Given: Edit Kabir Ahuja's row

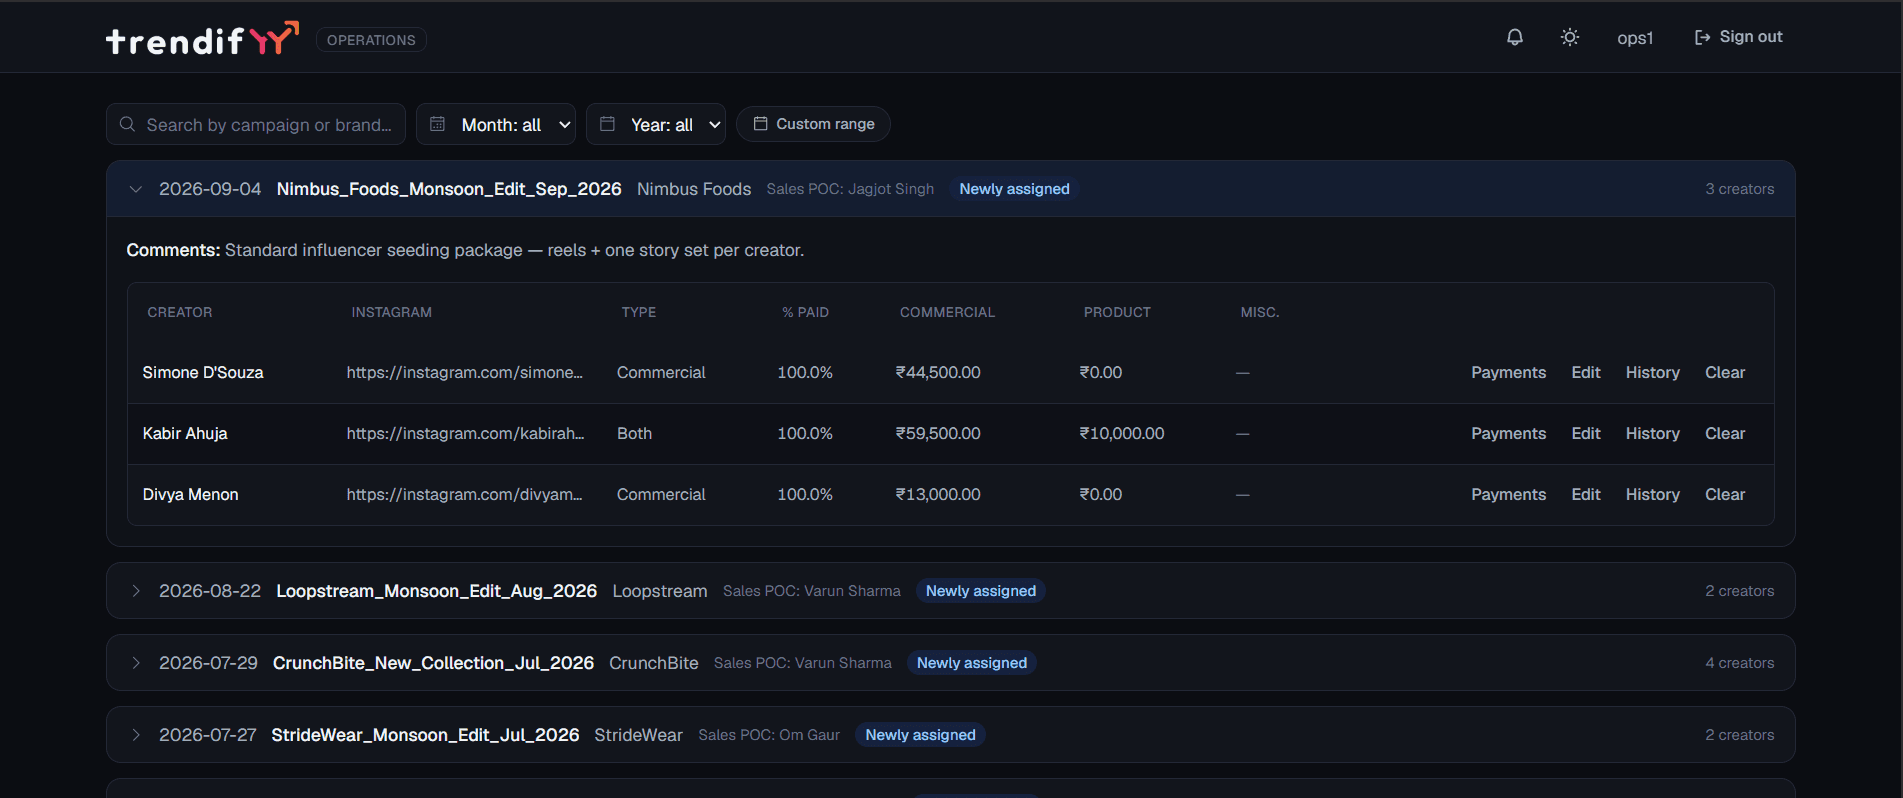Looking at the screenshot, I should point(1586,433).
